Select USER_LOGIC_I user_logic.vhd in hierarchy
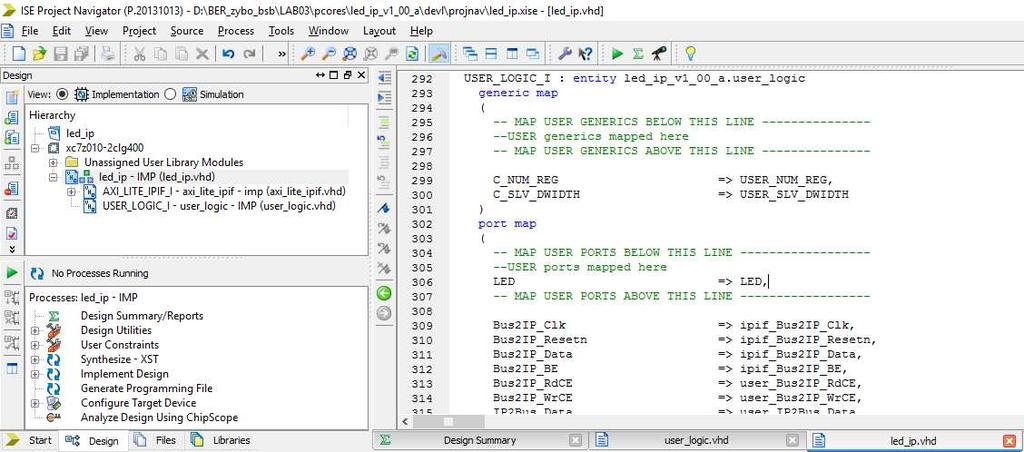1024x452 pixels. tap(219, 206)
